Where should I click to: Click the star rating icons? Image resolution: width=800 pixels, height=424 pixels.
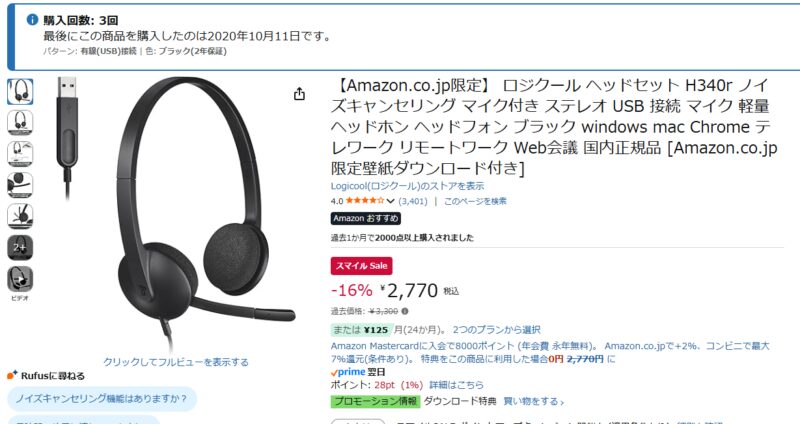click(x=365, y=201)
